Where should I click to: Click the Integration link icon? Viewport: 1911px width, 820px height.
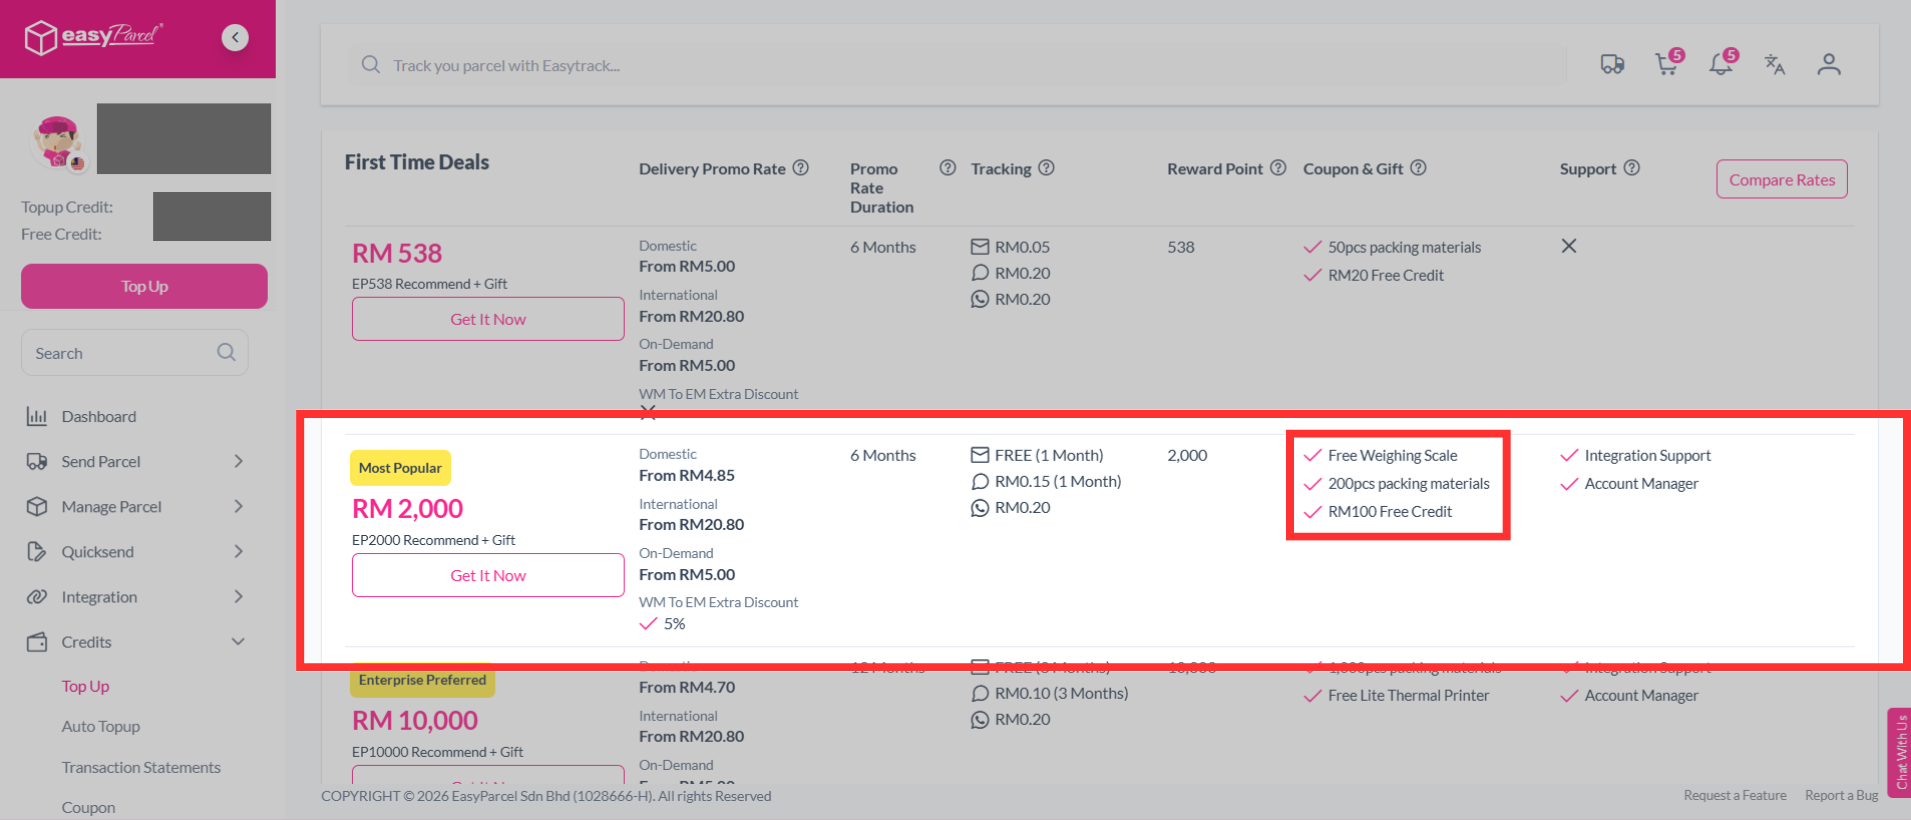pos(37,596)
